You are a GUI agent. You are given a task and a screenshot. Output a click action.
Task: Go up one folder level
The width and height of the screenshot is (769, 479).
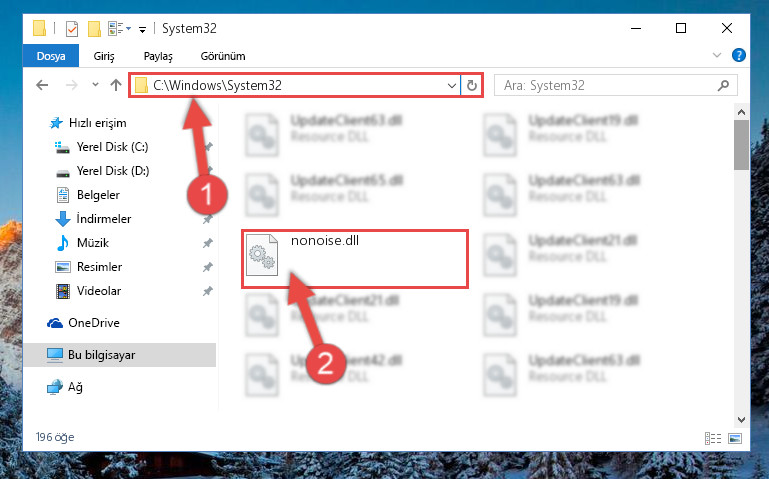(x=116, y=85)
